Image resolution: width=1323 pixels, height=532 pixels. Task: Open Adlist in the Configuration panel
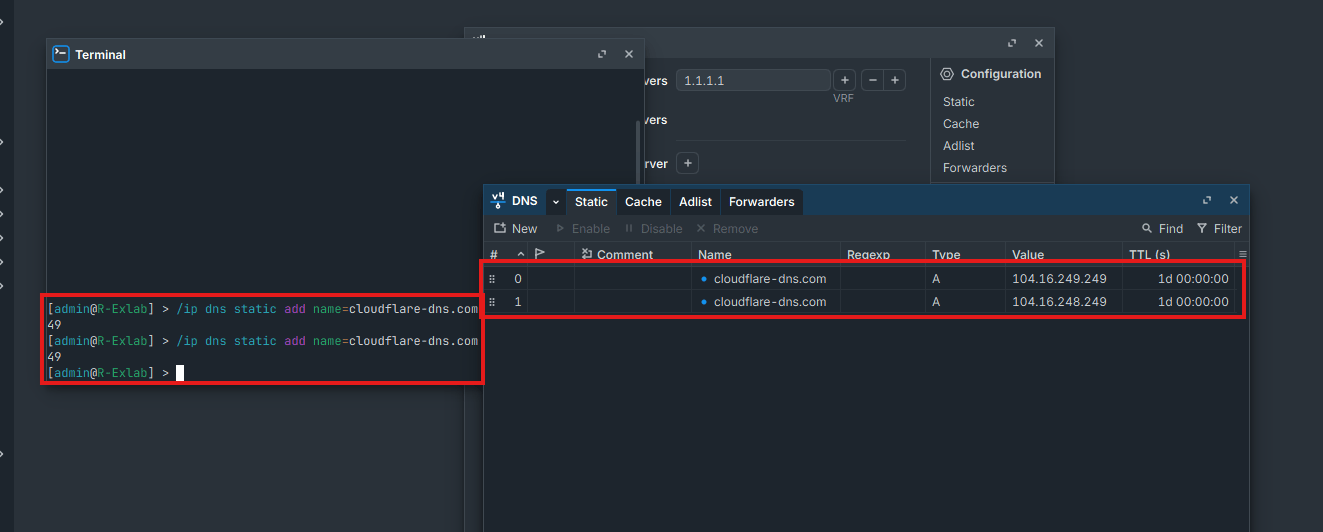tap(958, 146)
